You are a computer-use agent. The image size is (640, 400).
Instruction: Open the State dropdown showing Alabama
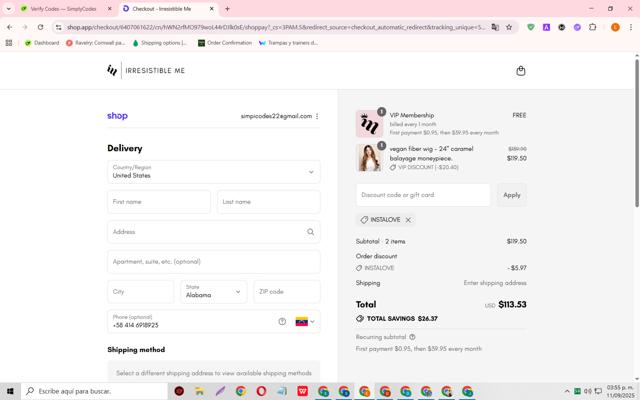pyautogui.click(x=213, y=291)
